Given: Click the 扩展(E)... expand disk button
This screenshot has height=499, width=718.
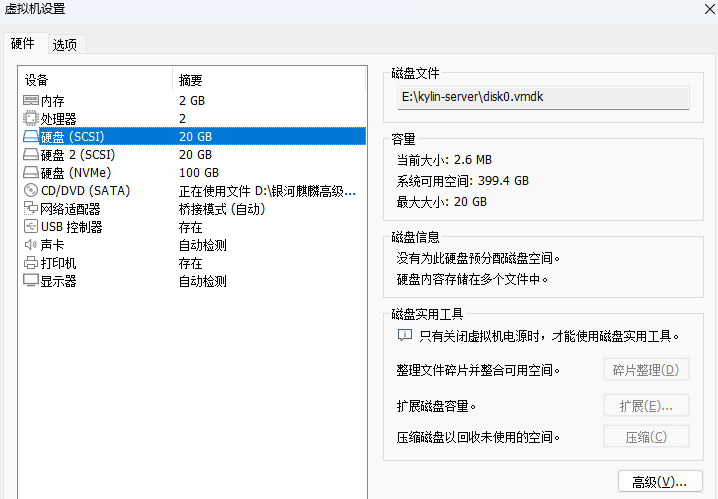Looking at the screenshot, I should pyautogui.click(x=646, y=406).
